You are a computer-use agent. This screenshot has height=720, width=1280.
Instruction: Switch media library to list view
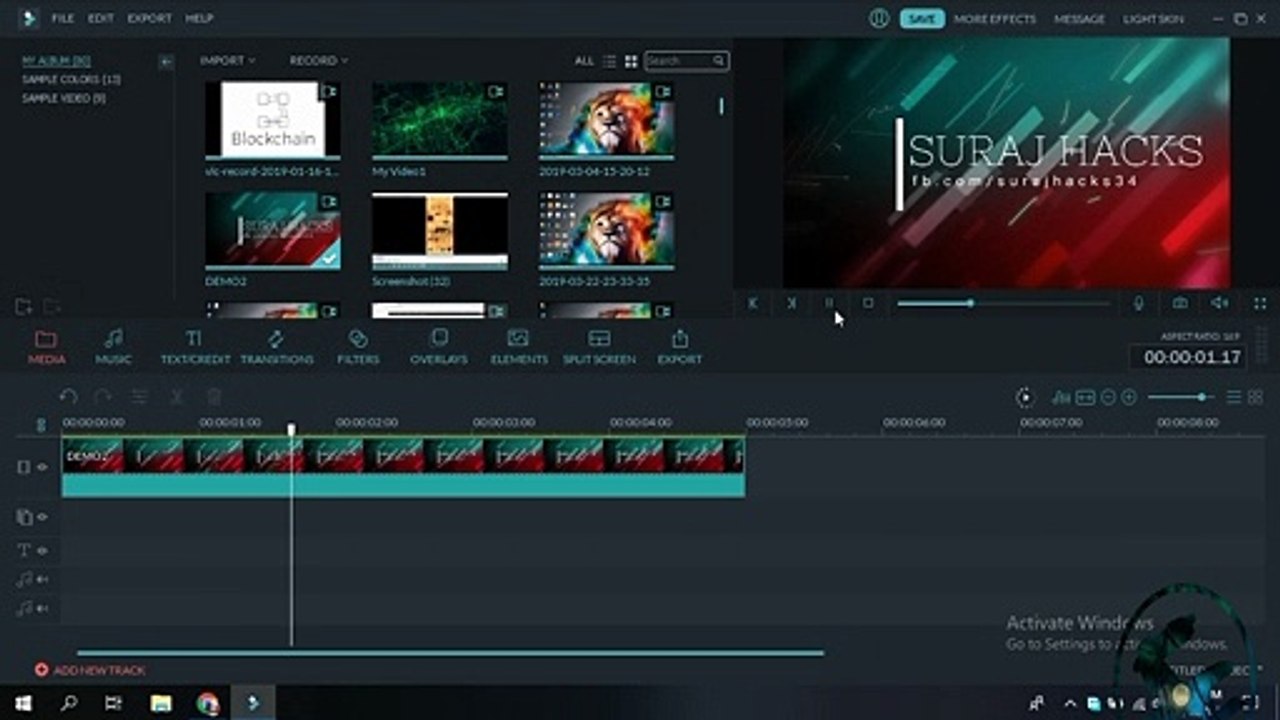pyautogui.click(x=609, y=61)
